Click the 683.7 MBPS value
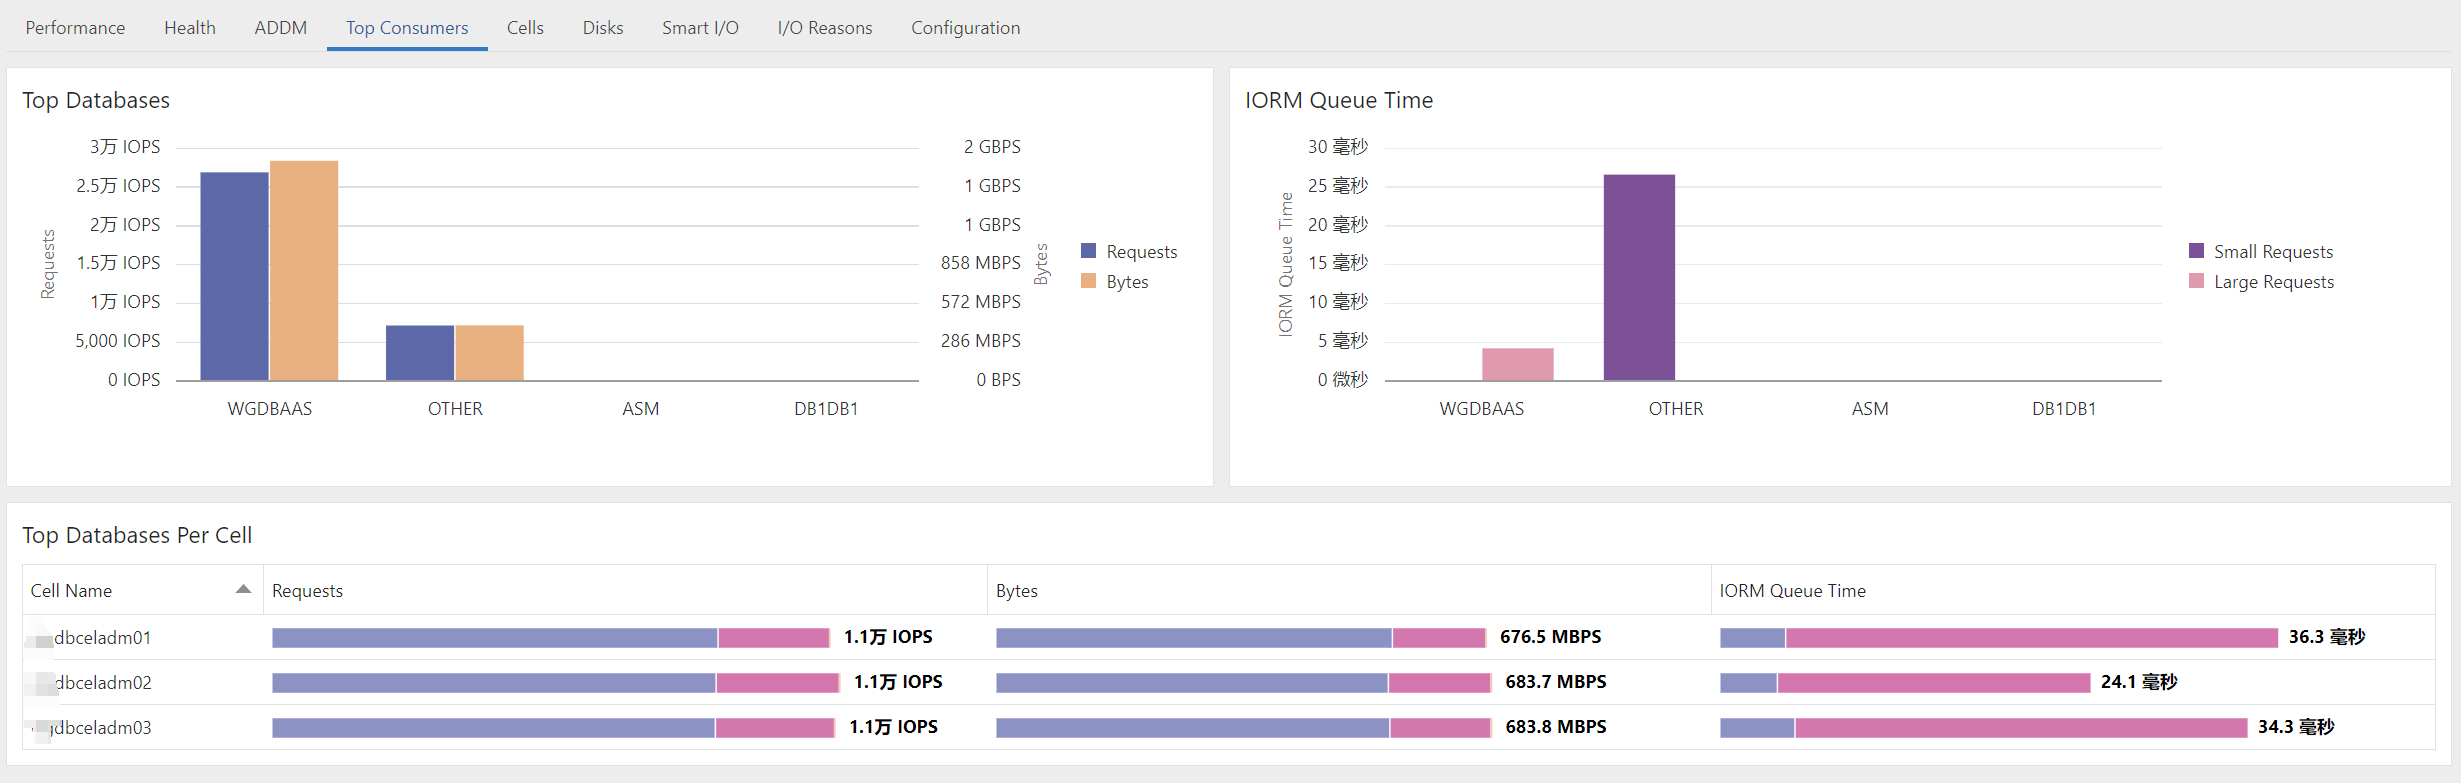 tap(1556, 682)
